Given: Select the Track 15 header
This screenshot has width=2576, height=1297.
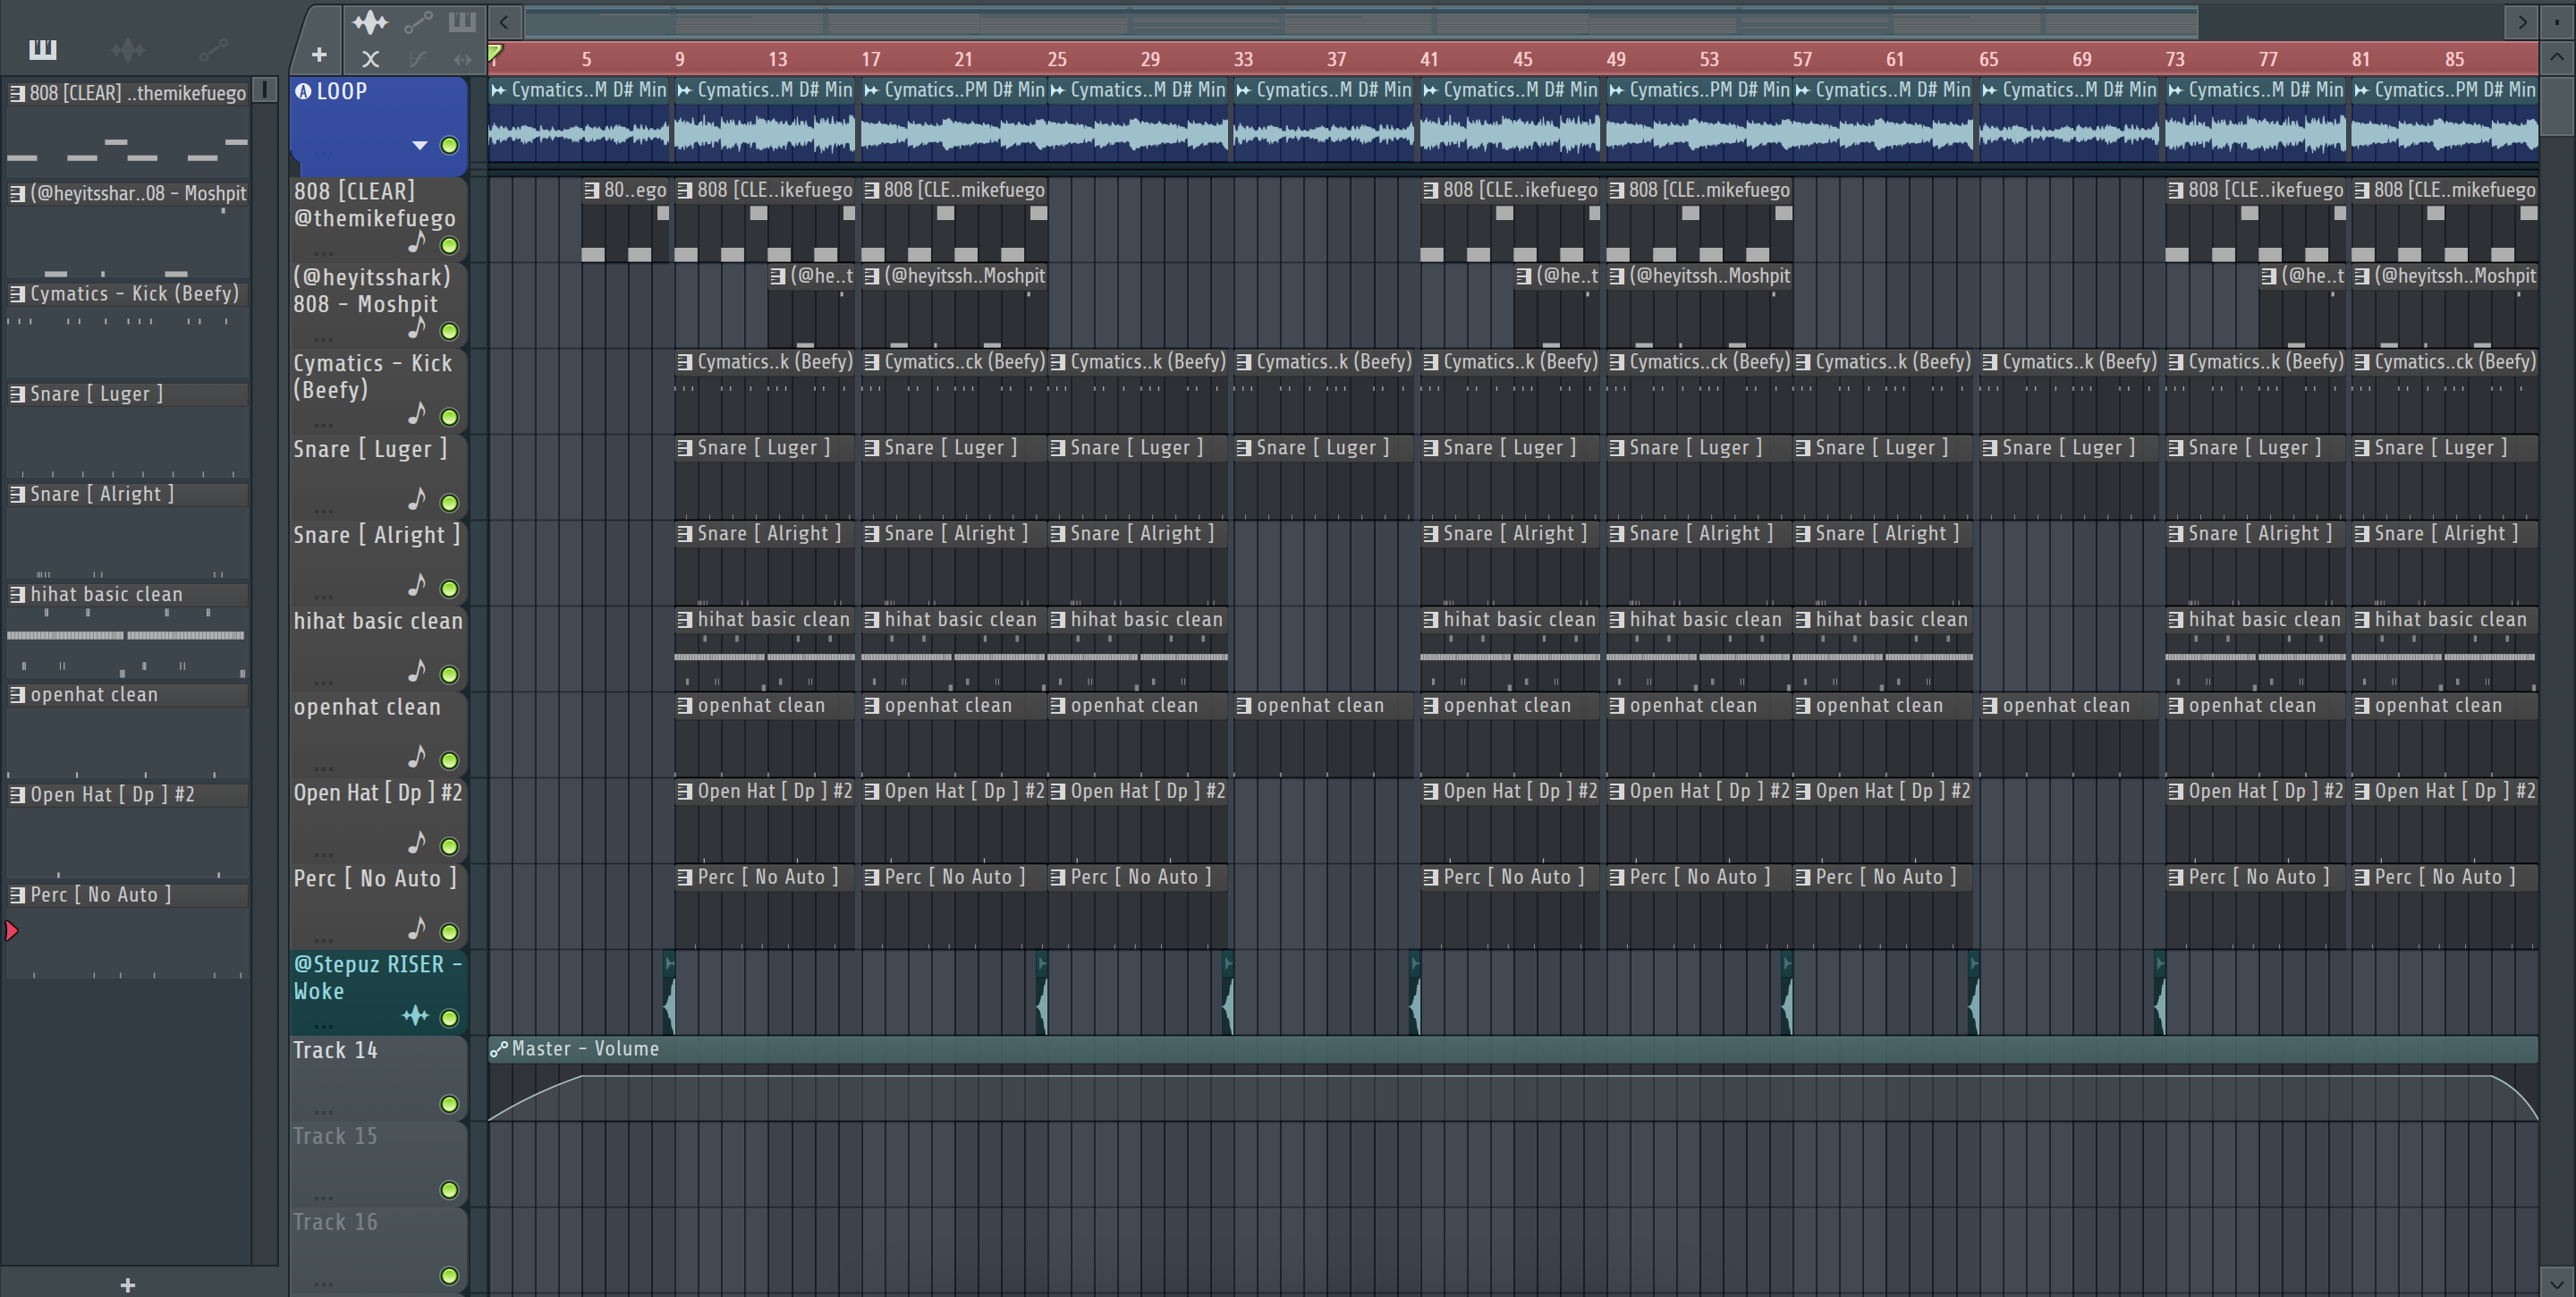Looking at the screenshot, I should 379,1164.
